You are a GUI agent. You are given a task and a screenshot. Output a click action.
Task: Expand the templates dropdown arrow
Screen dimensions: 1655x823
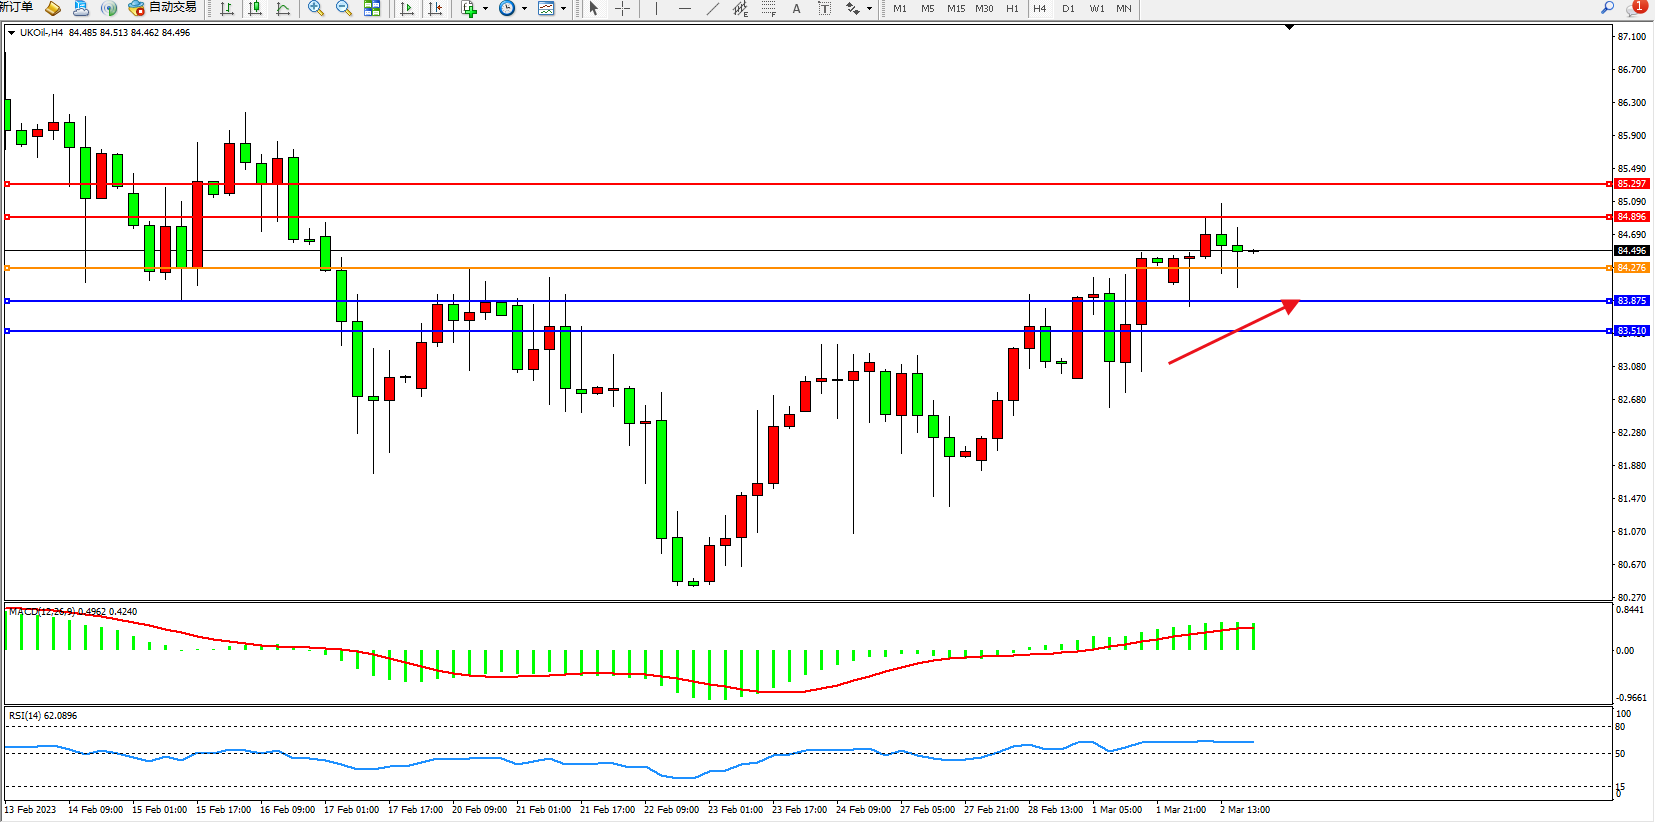click(563, 9)
